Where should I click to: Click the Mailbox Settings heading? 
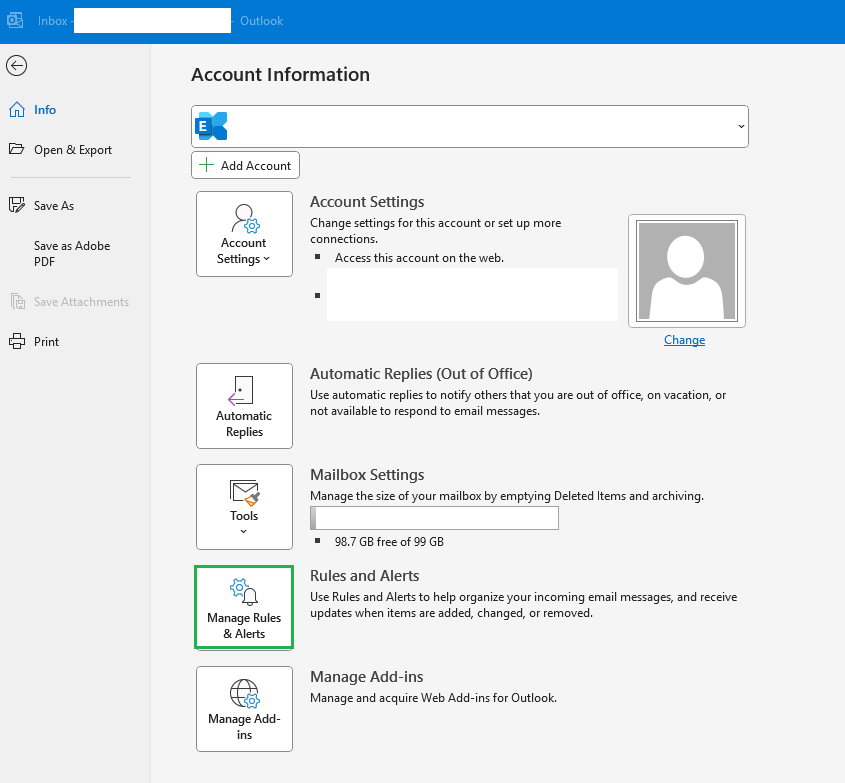tap(367, 475)
